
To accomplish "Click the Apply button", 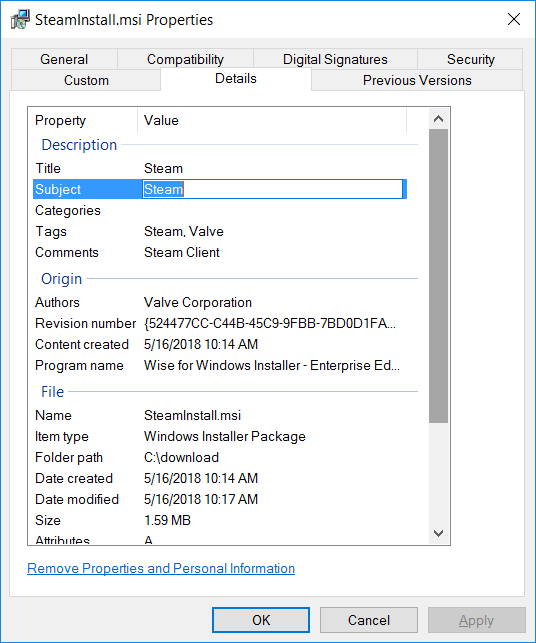I will coord(477,620).
